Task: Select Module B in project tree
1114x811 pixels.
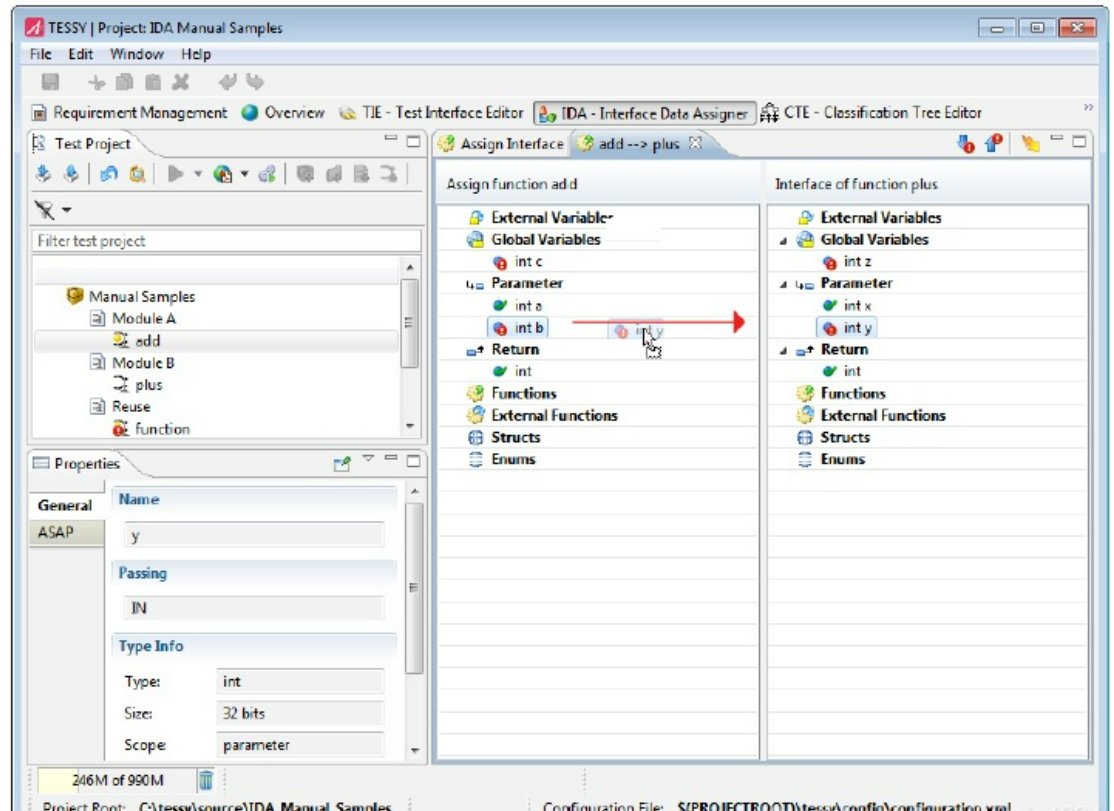Action: [x=133, y=363]
